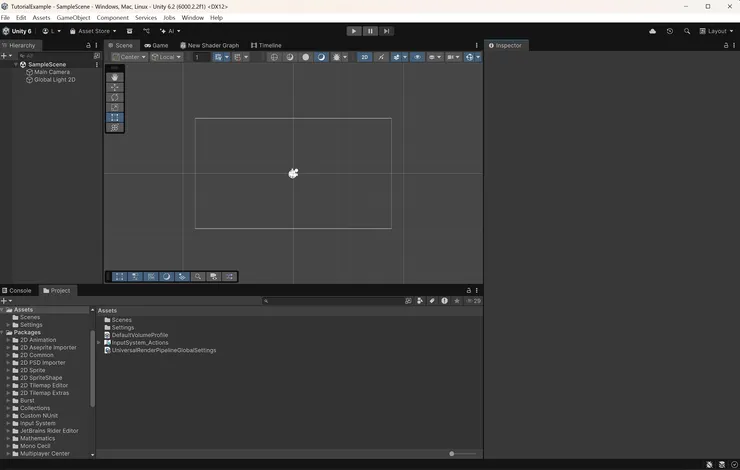The image size is (740, 470).
Task: Select the Hand tool in Scene toolbar
Action: coord(115,77)
